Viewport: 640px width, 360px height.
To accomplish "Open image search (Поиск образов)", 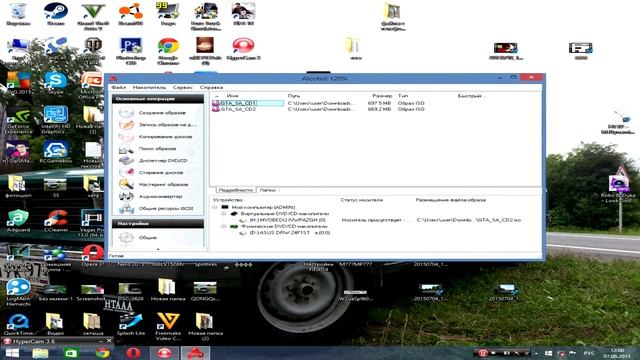I will coord(158,149).
